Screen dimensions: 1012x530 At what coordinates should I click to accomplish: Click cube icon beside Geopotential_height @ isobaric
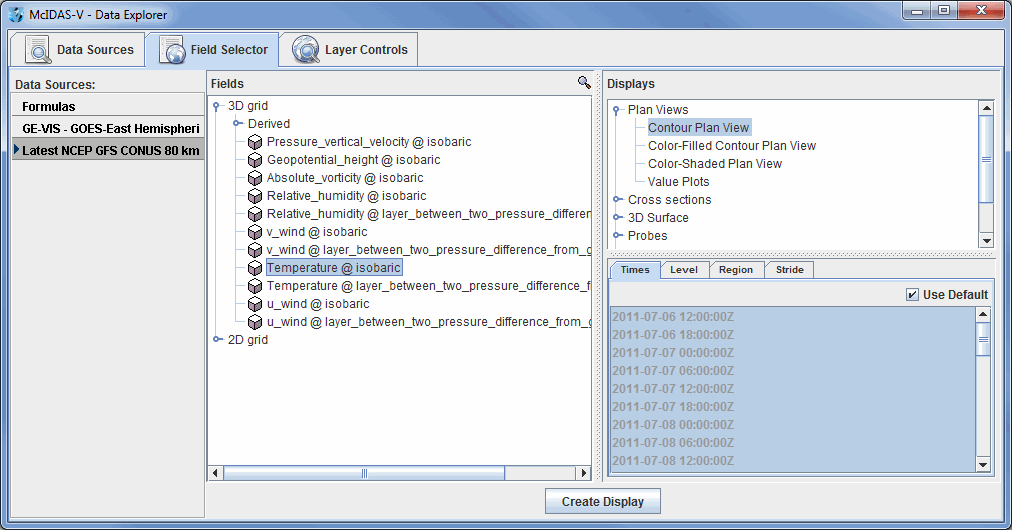pos(255,160)
